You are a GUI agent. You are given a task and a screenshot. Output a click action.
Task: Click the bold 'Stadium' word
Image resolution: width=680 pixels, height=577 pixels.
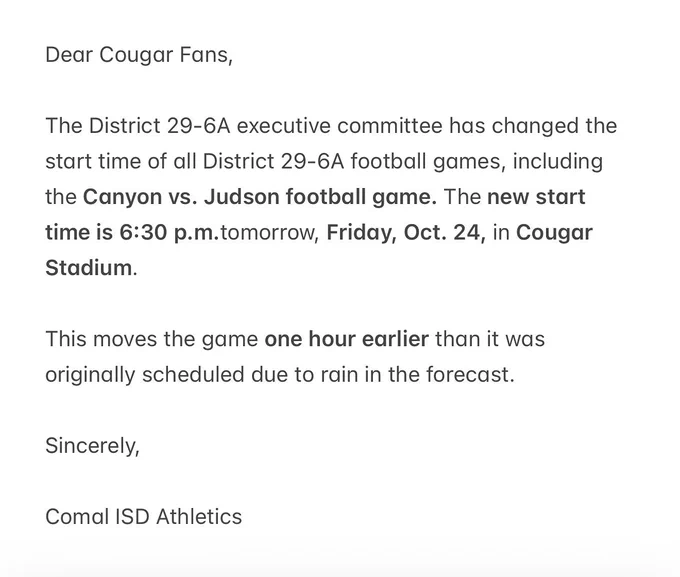pyautogui.click(x=89, y=268)
